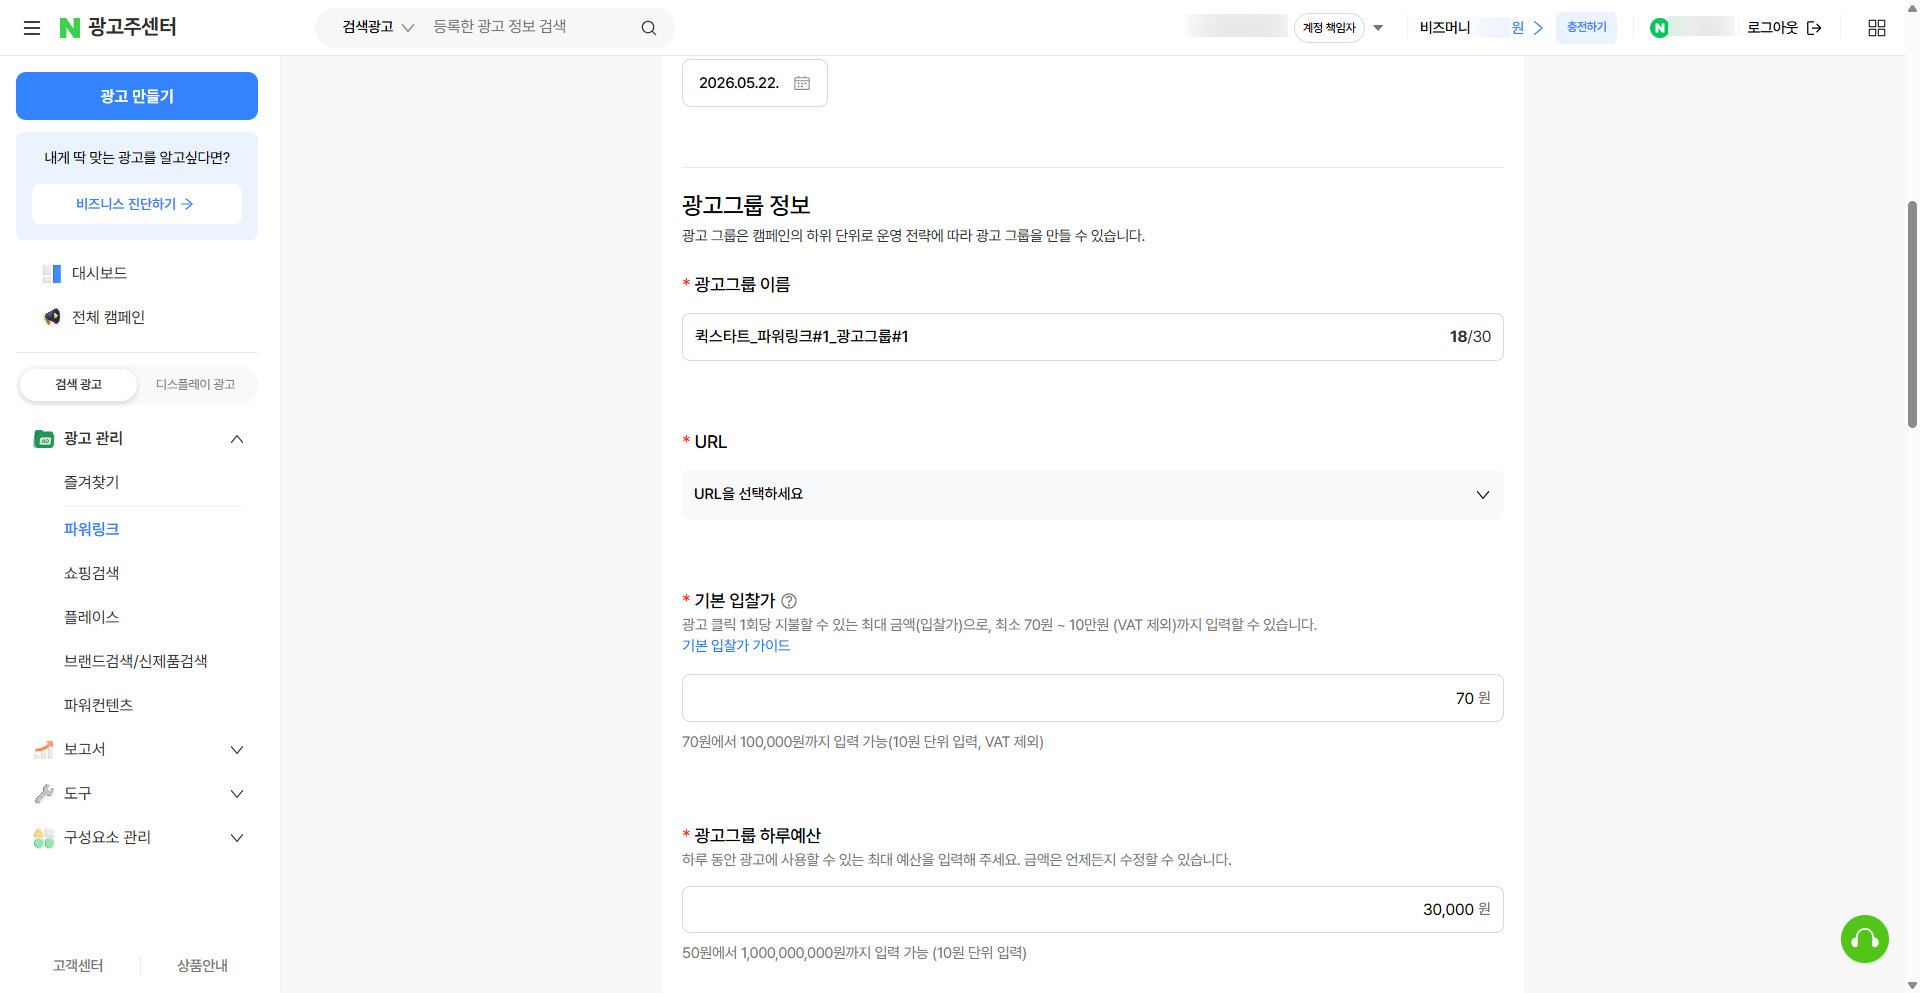The image size is (1920, 993).
Task: Click the 구성요소 관리 icon
Action: 44,838
